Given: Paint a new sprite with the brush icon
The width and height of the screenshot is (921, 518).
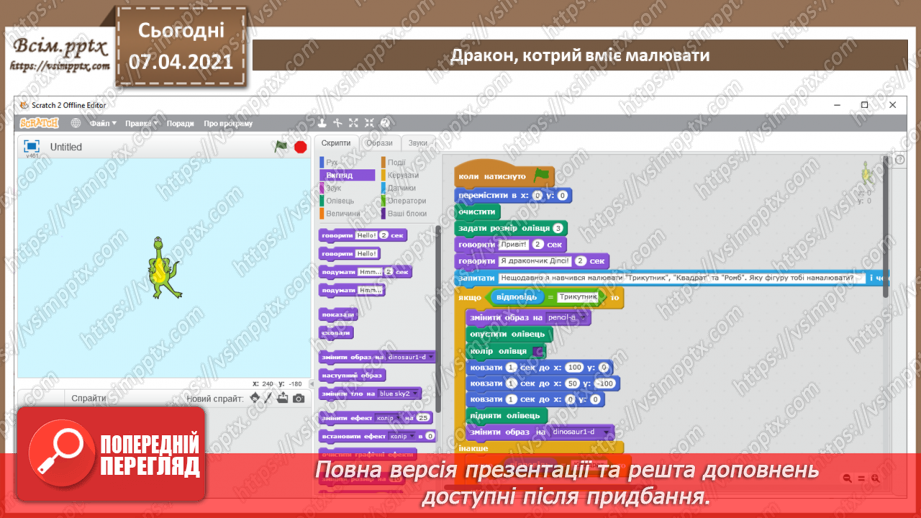Looking at the screenshot, I should click(x=268, y=398).
